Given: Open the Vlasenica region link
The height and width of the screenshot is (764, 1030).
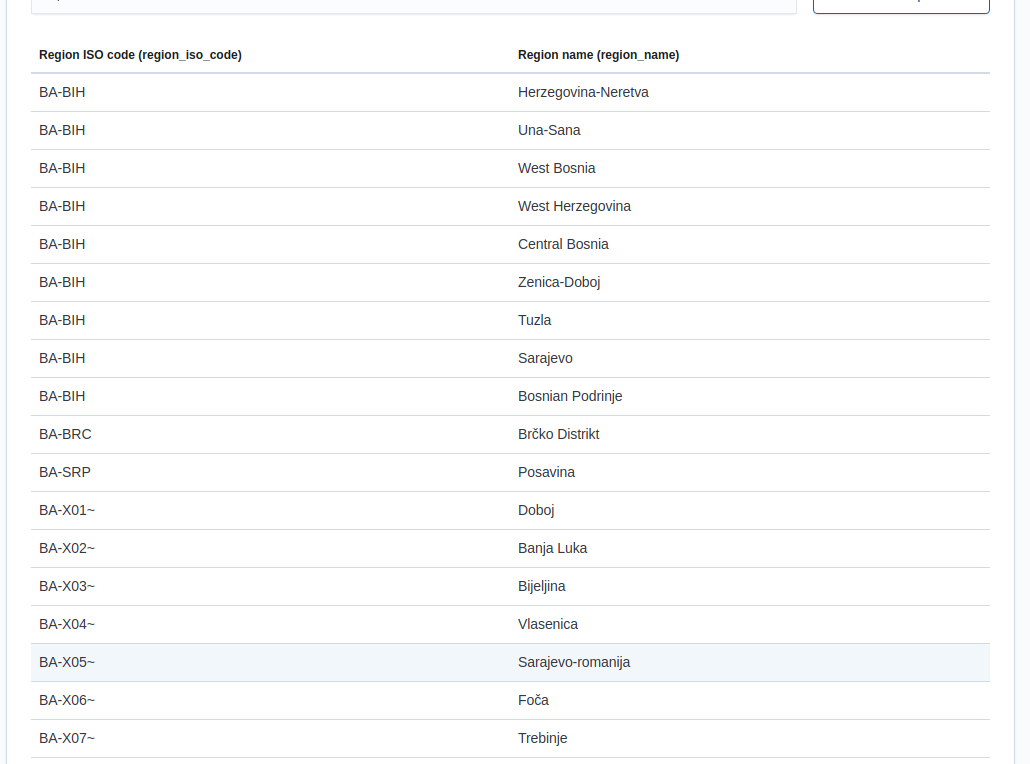Looking at the screenshot, I should [x=548, y=624].
